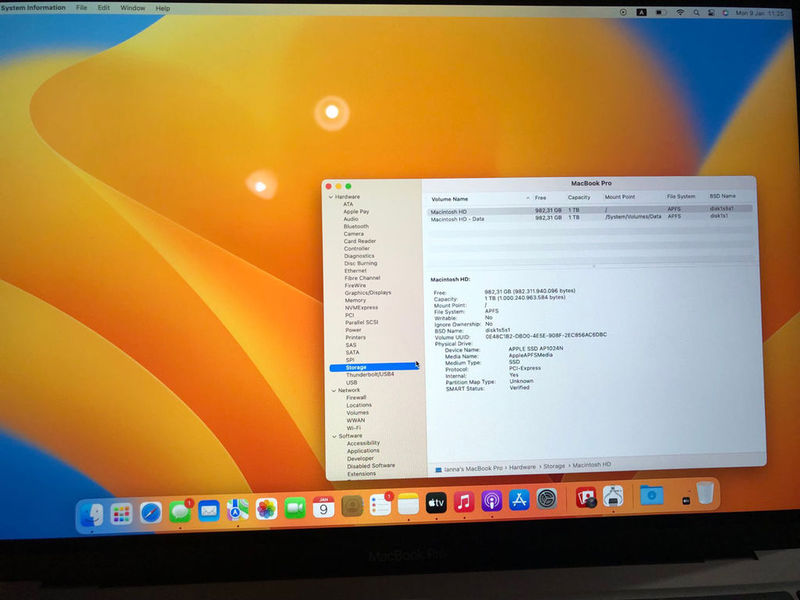The width and height of the screenshot is (800, 600).
Task: Open Control Center from the menu bar
Action: [x=711, y=13]
